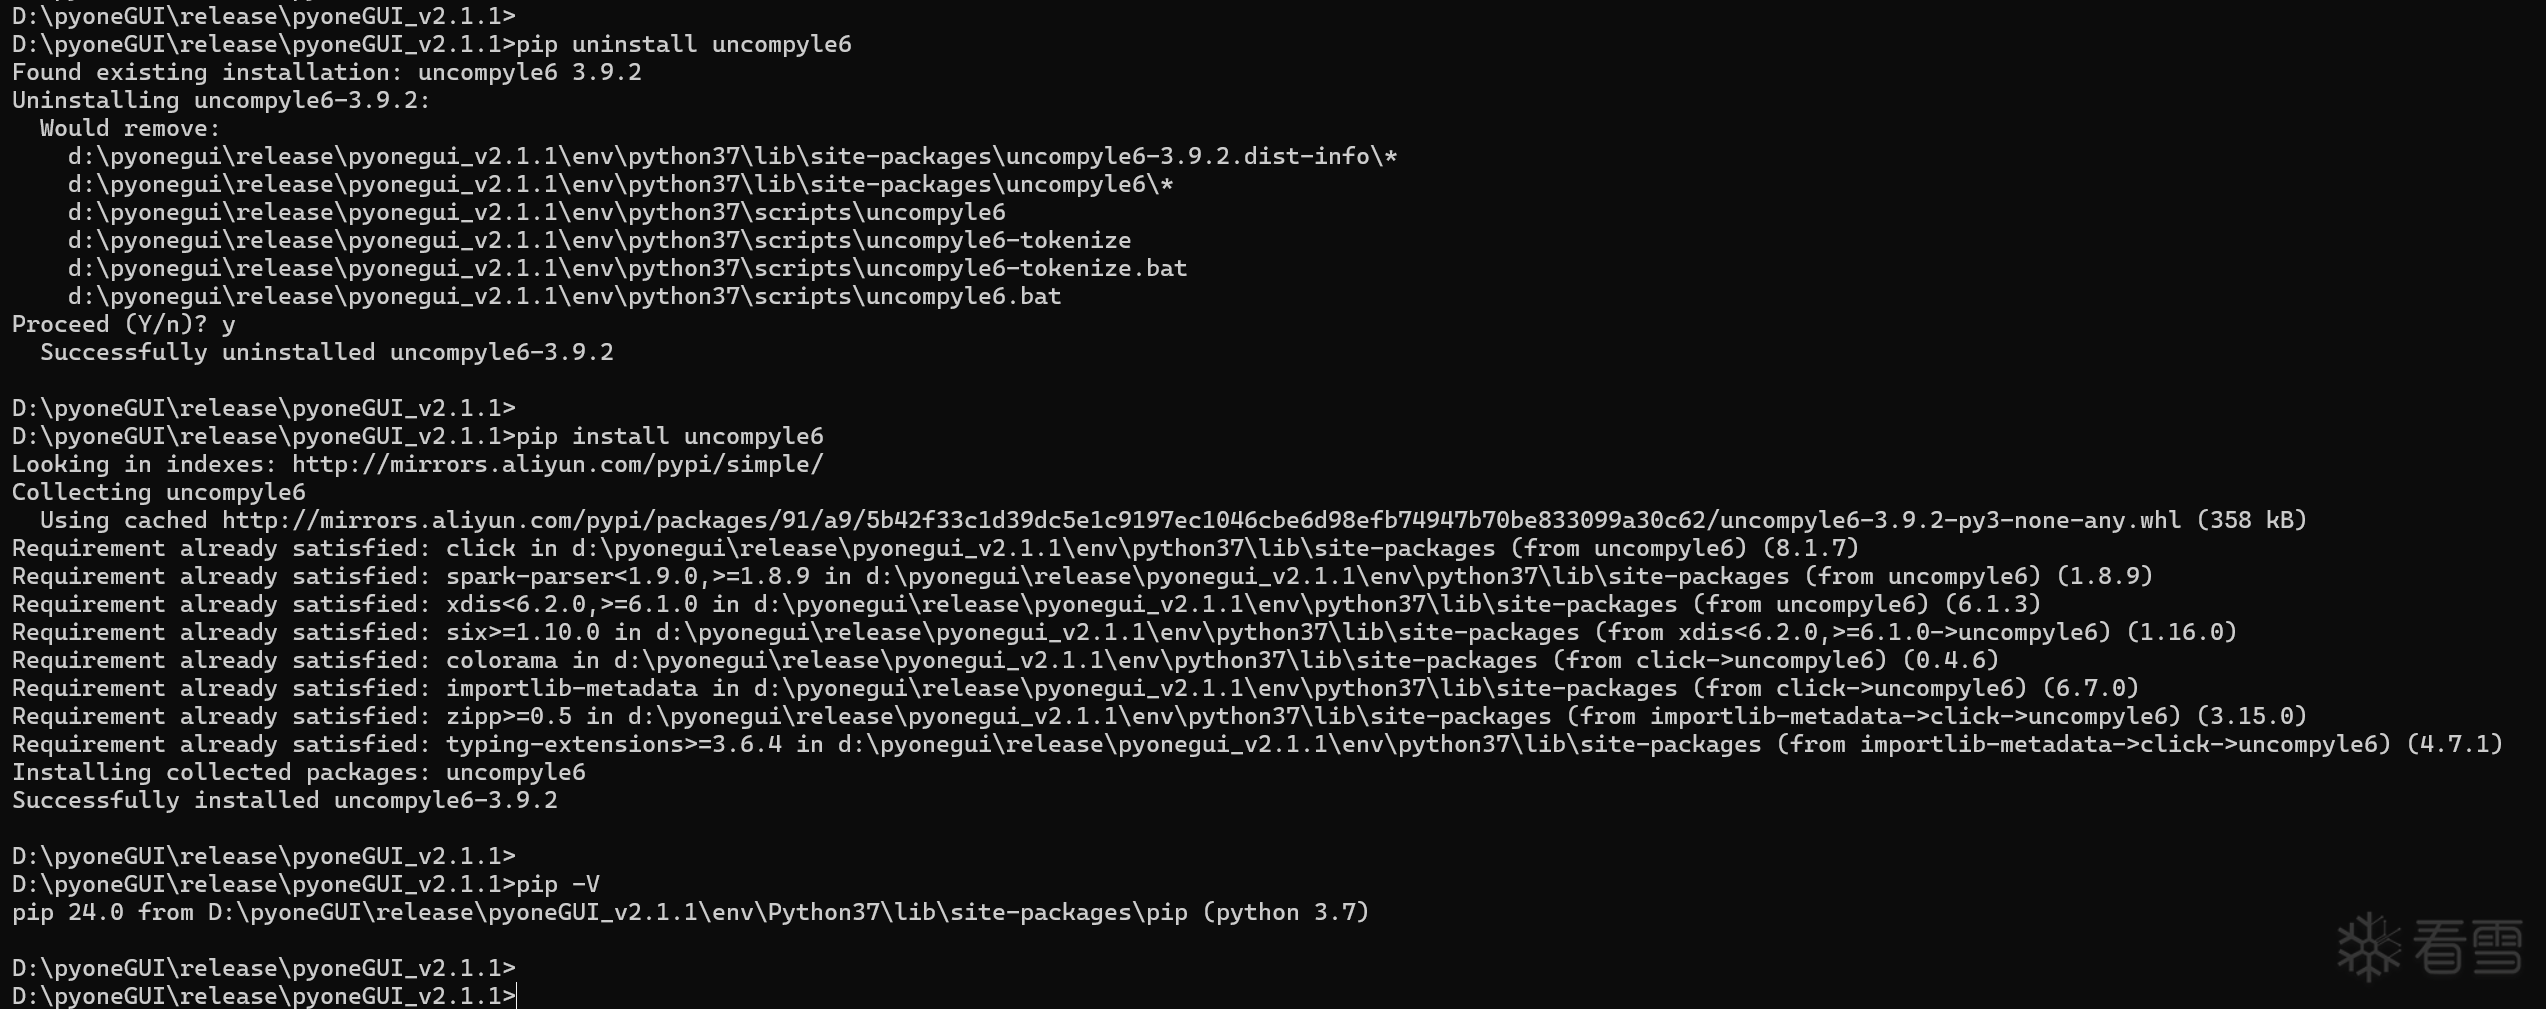
Task: Click the 'pip 24.0 from' version output
Action: click(690, 913)
